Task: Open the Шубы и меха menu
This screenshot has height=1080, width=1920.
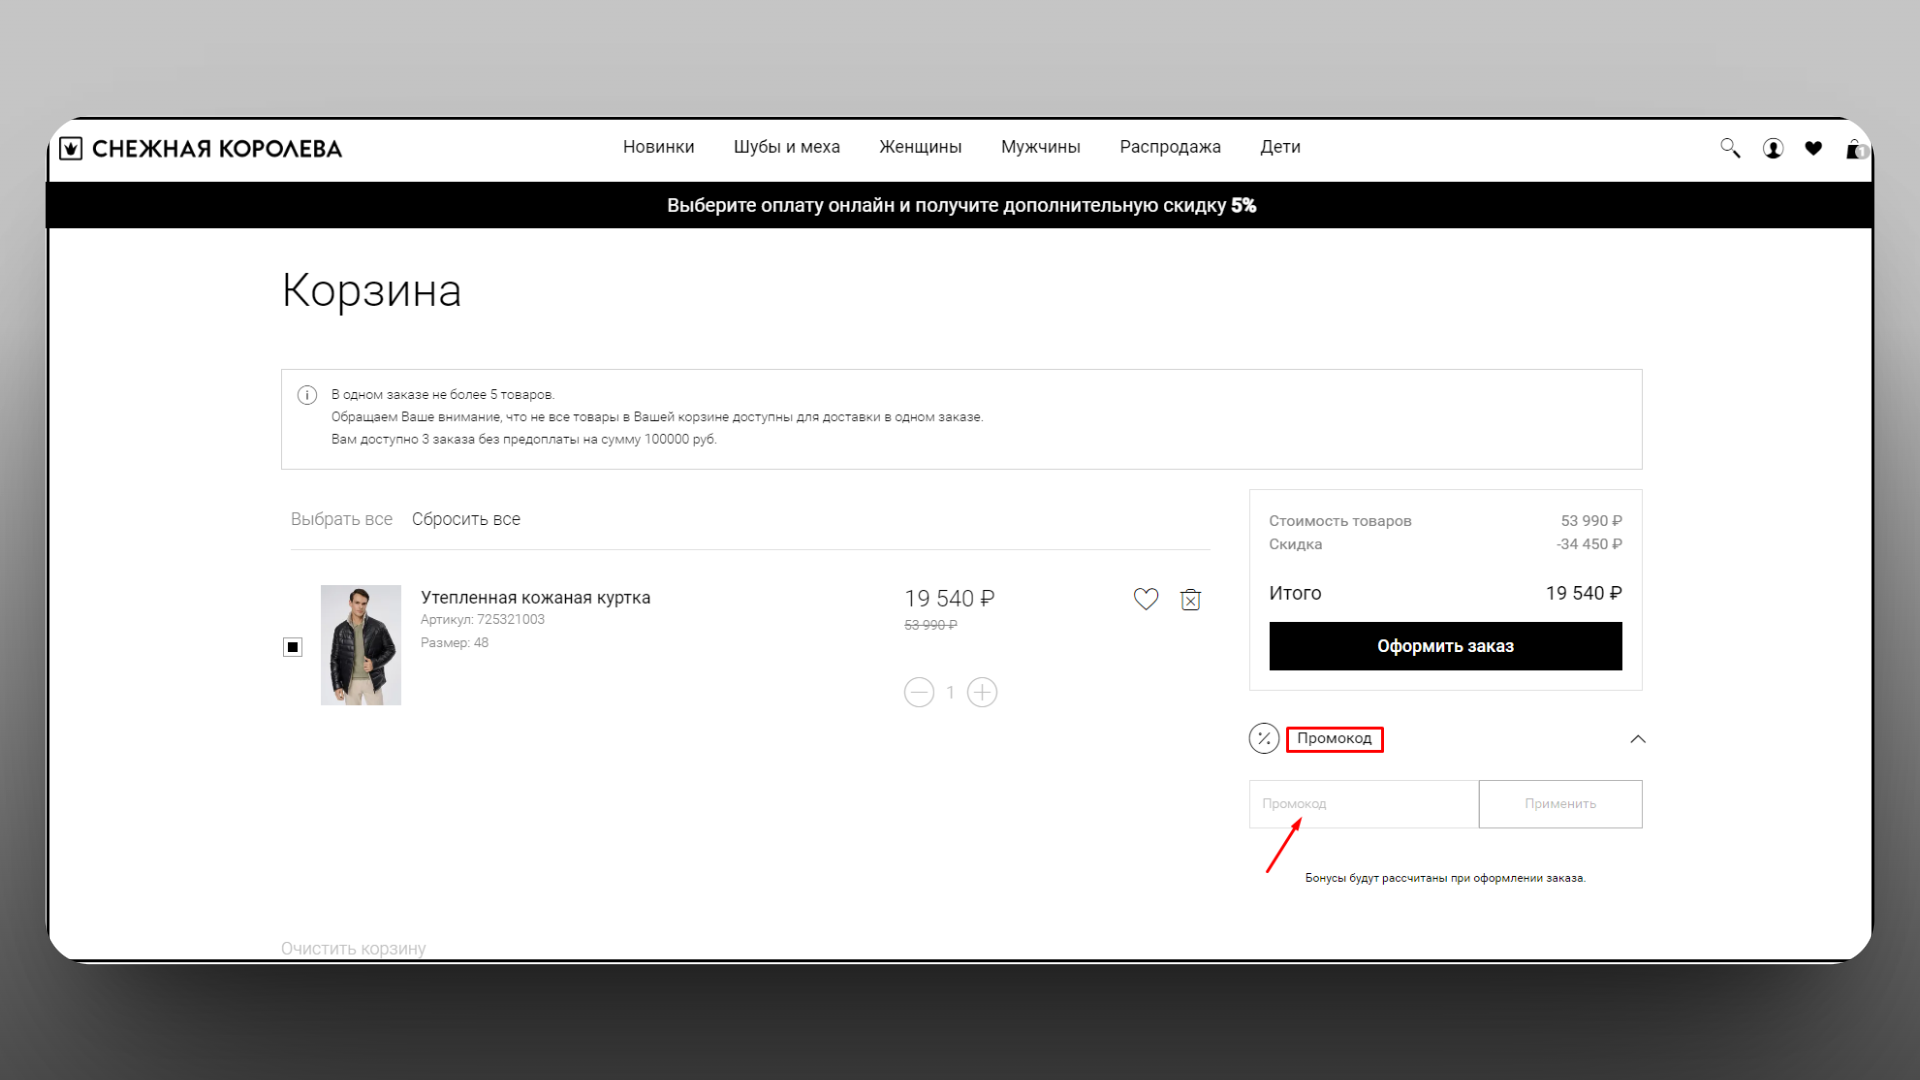Action: tap(786, 147)
